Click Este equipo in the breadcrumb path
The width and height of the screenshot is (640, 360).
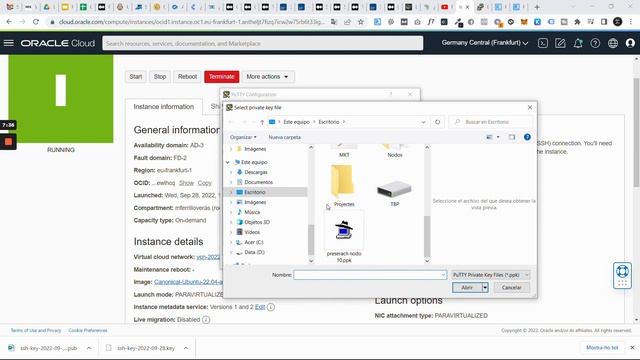[x=296, y=122]
